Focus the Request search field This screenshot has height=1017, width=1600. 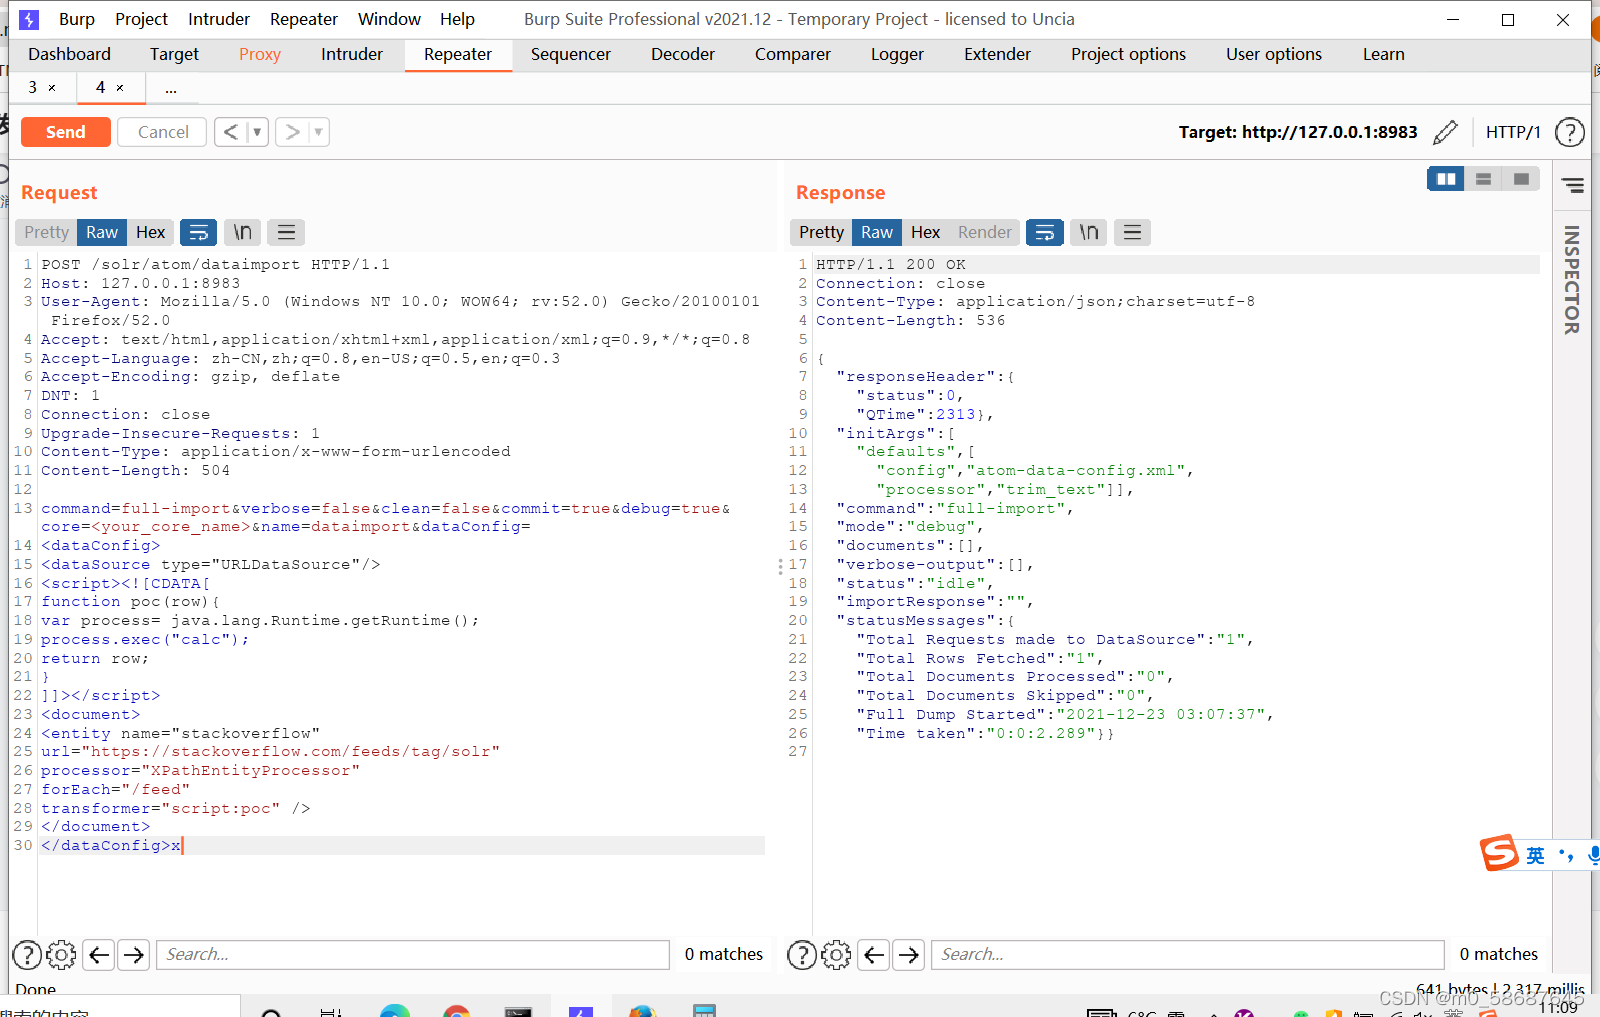pos(413,955)
